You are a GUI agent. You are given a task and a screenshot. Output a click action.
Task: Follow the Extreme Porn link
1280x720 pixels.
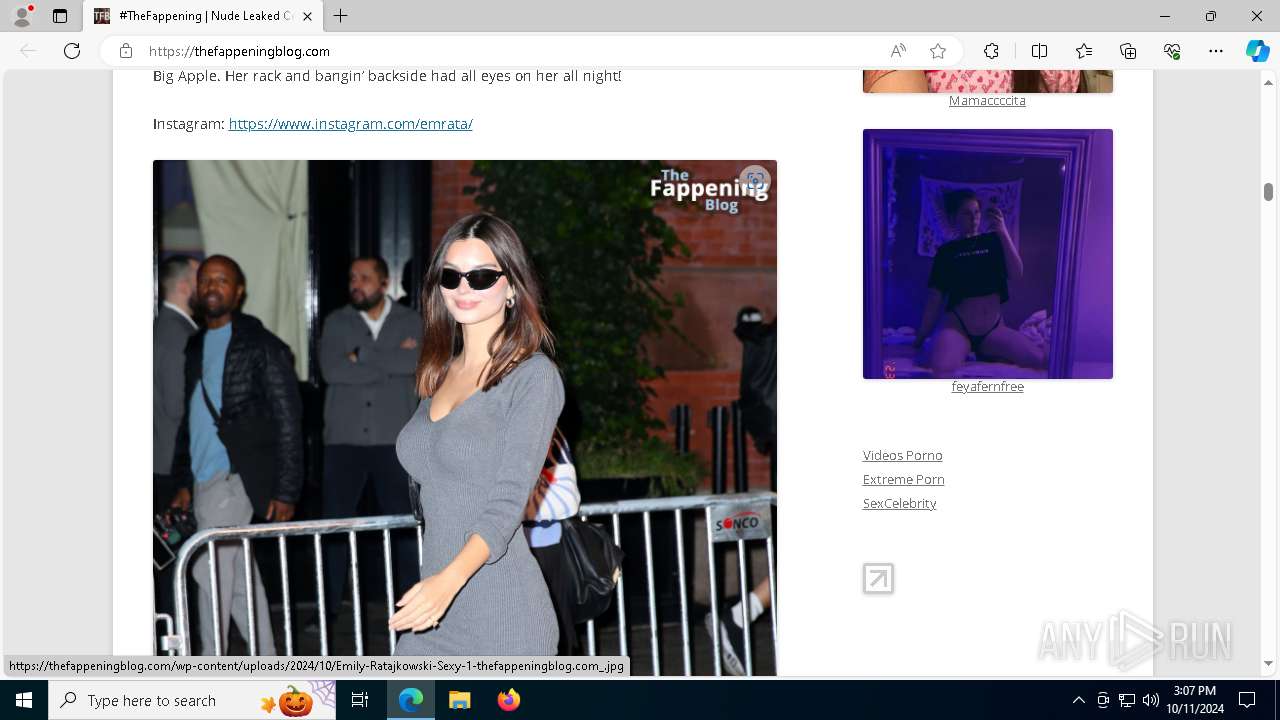903,479
